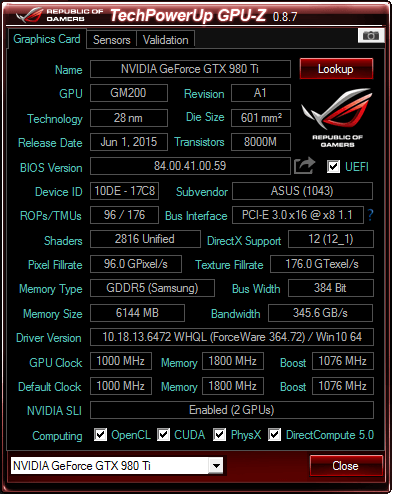Click the NVIDIA SLI status field
The image size is (400, 494).
[232, 410]
